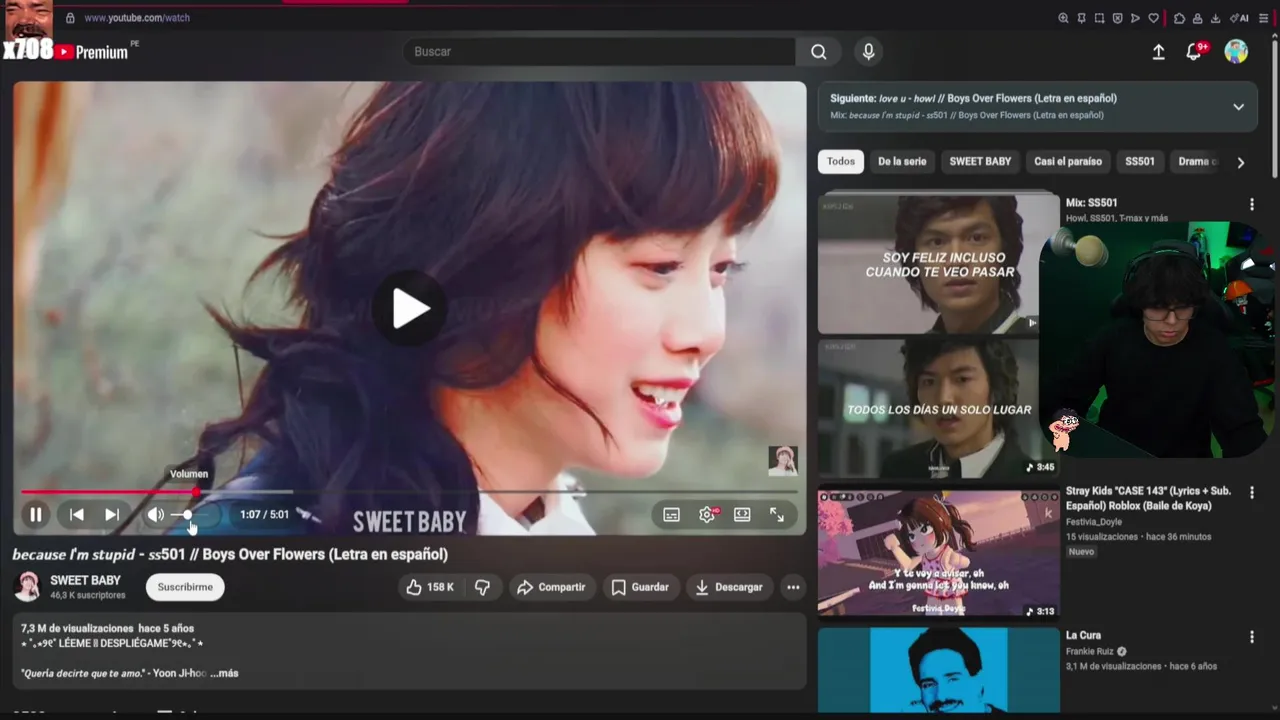Open the browser AI button
Screen dimensions: 1280x720
point(1240,18)
